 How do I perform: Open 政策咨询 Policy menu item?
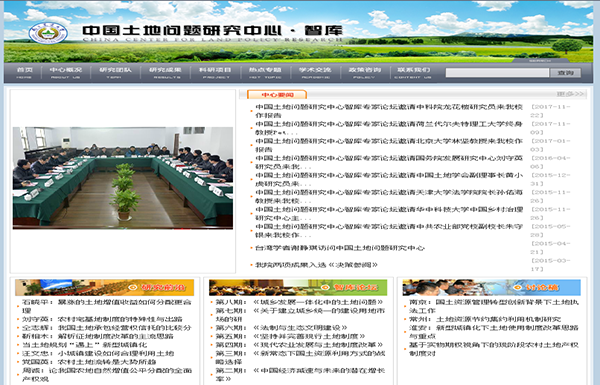click(x=364, y=73)
